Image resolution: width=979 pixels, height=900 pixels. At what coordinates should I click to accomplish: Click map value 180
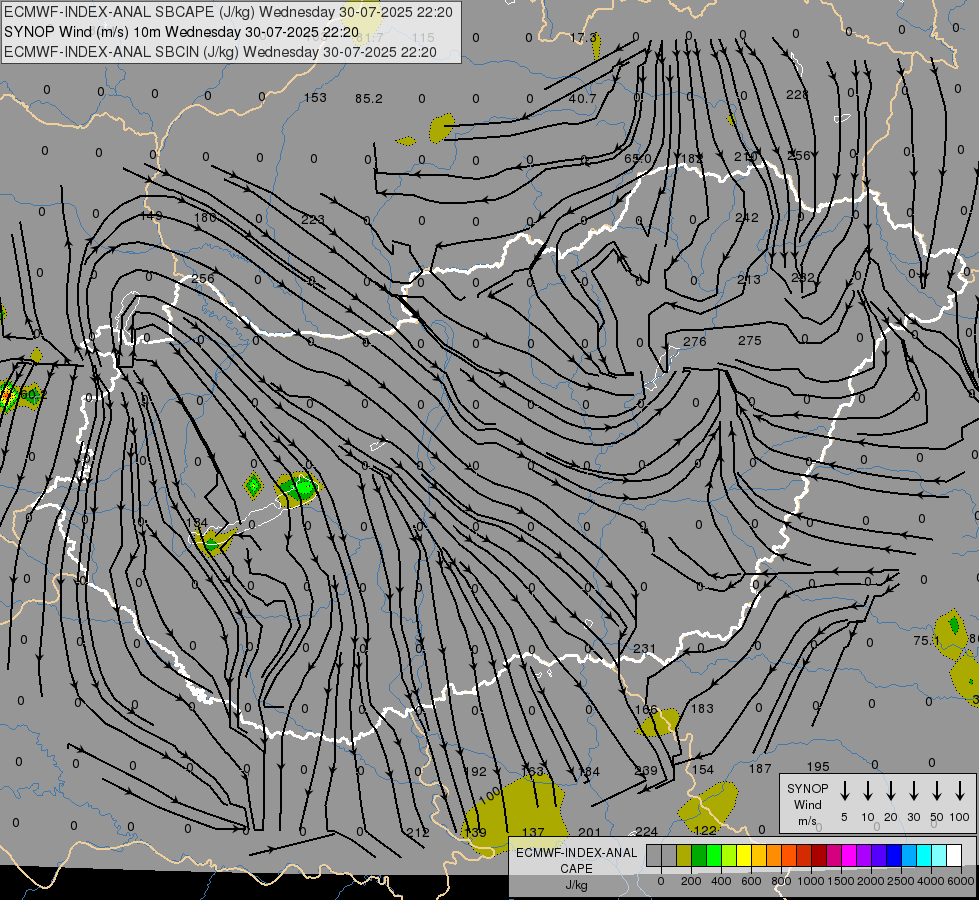[205, 217]
